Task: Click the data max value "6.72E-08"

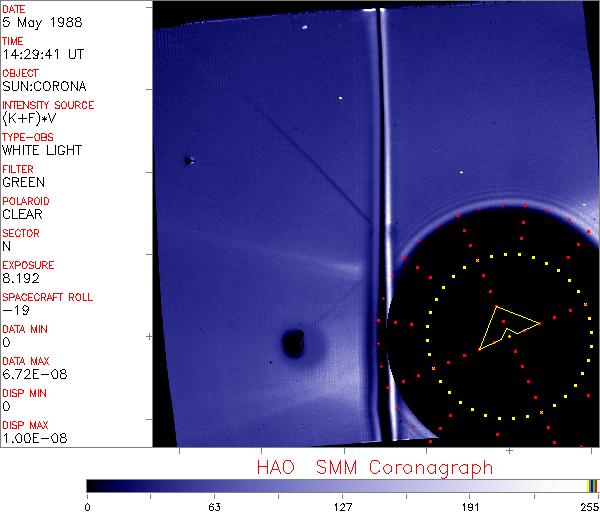Action: tap(35, 374)
